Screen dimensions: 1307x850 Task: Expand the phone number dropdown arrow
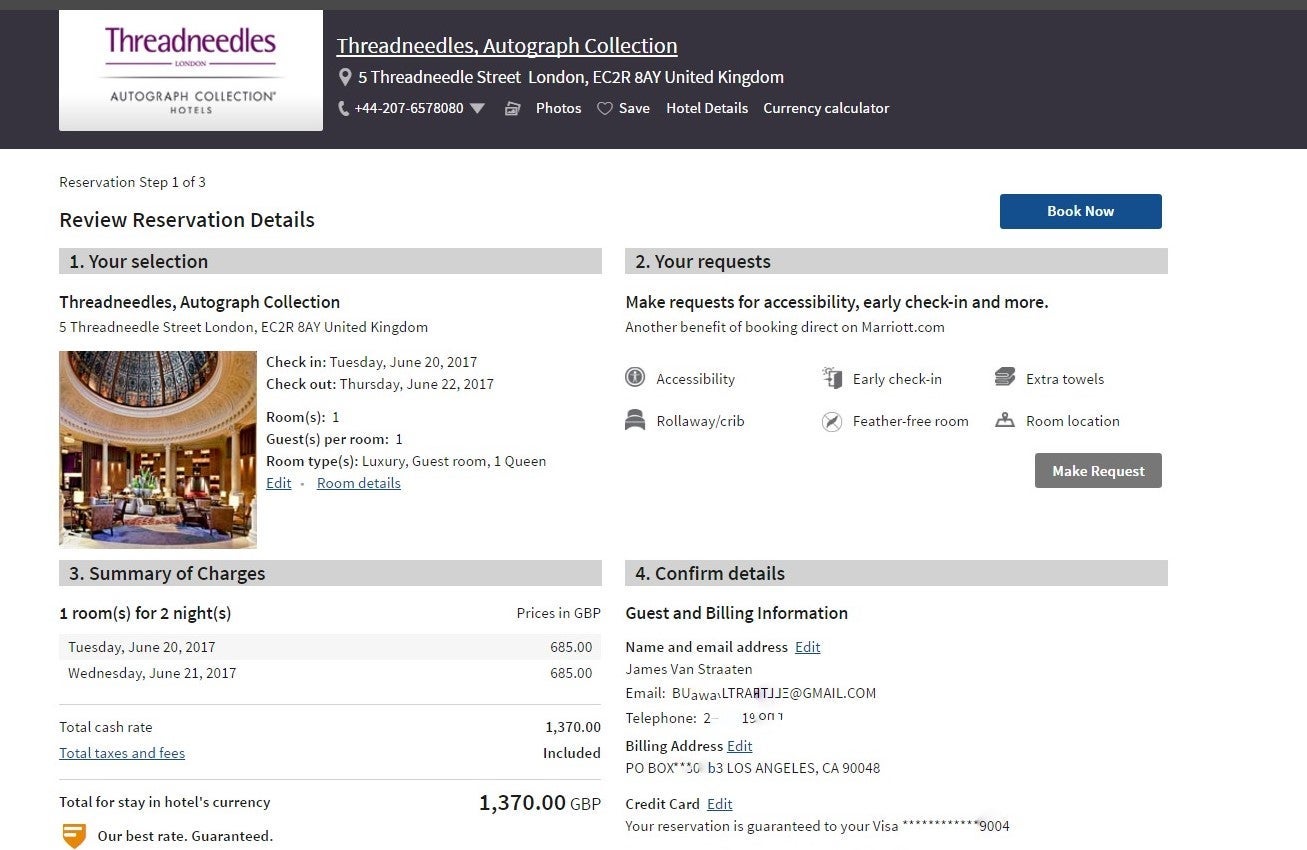[477, 108]
